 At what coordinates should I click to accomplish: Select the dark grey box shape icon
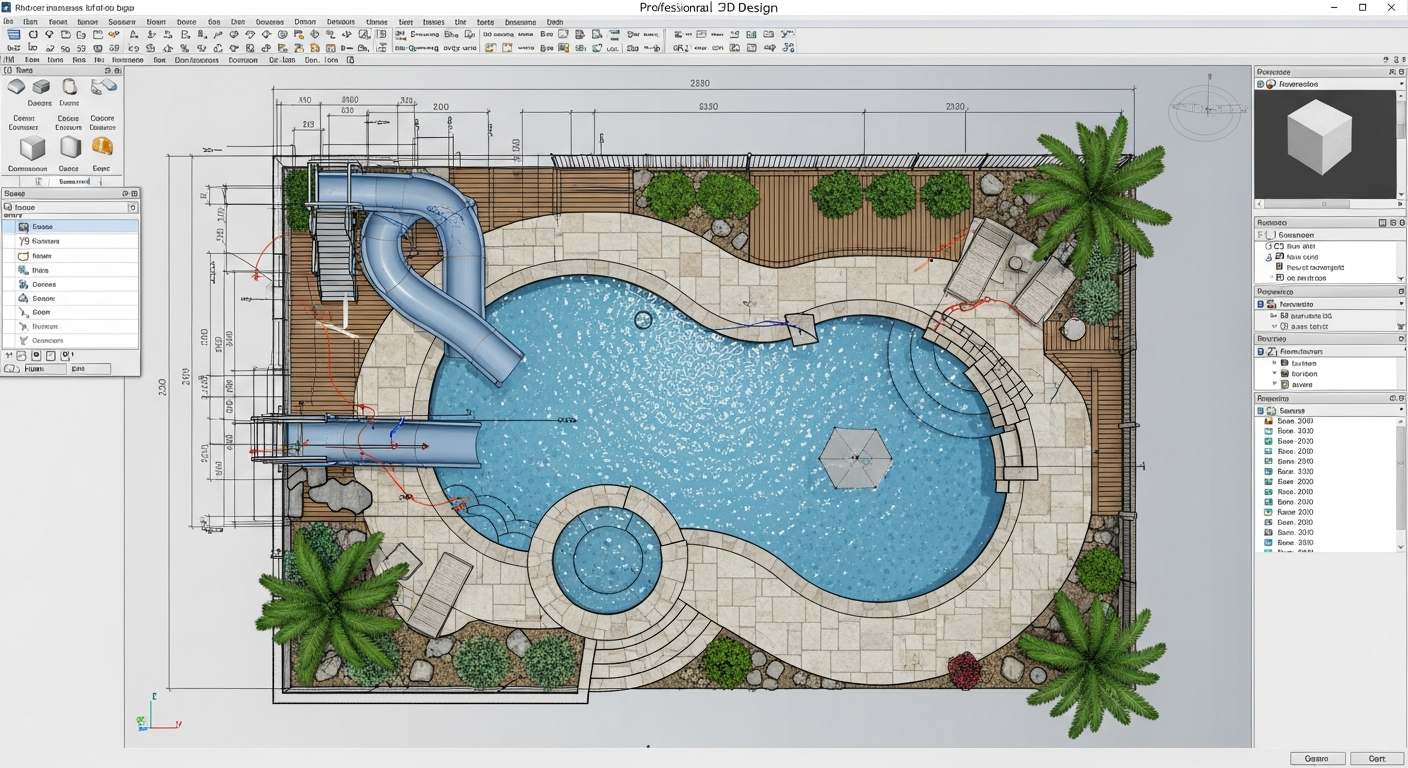point(41,87)
